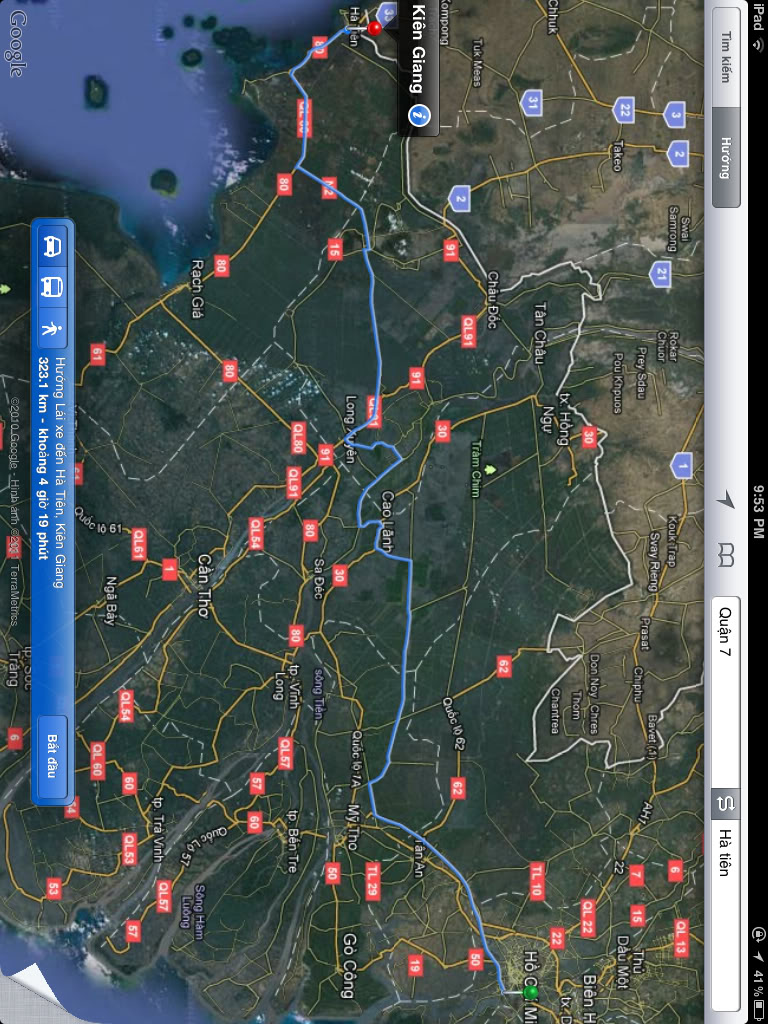Tap the red destination pin at Hà Tiên
This screenshot has width=768, height=1024.
click(x=374, y=28)
